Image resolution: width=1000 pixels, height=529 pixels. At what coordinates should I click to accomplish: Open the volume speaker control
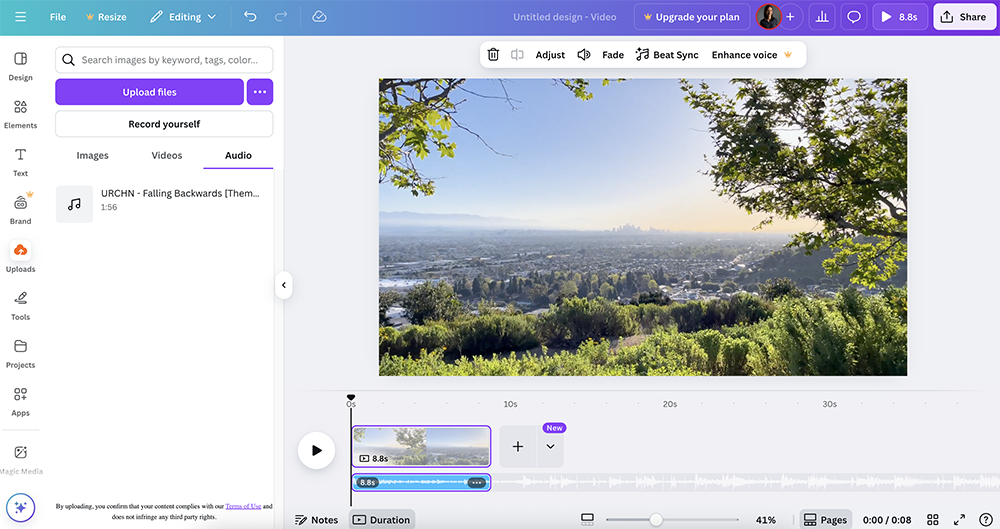coord(584,55)
